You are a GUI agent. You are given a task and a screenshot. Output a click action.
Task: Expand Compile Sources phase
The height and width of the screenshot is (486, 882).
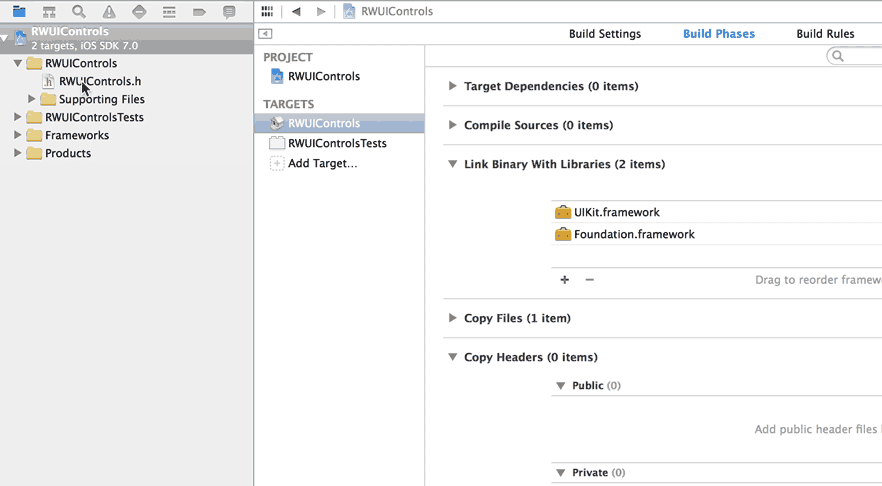click(452, 125)
